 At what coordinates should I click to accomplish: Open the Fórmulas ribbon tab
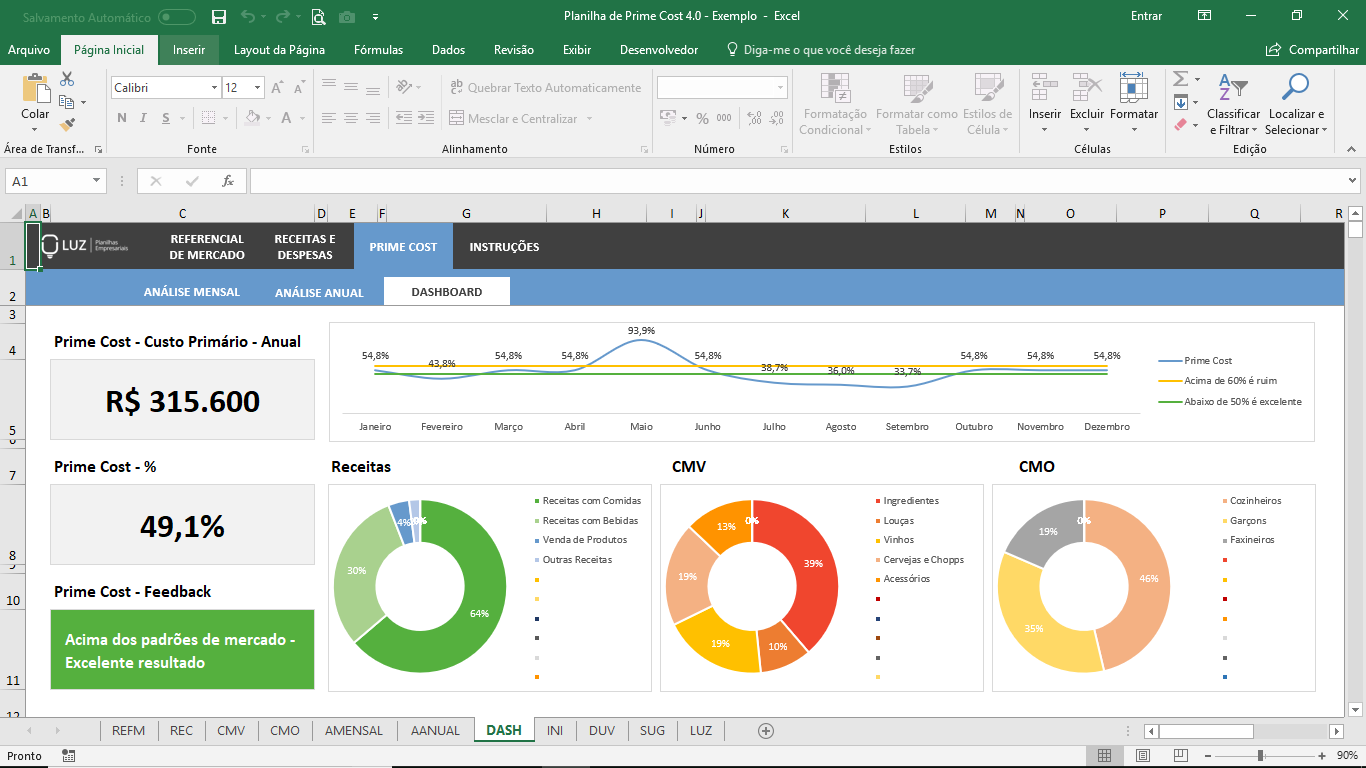pyautogui.click(x=378, y=50)
